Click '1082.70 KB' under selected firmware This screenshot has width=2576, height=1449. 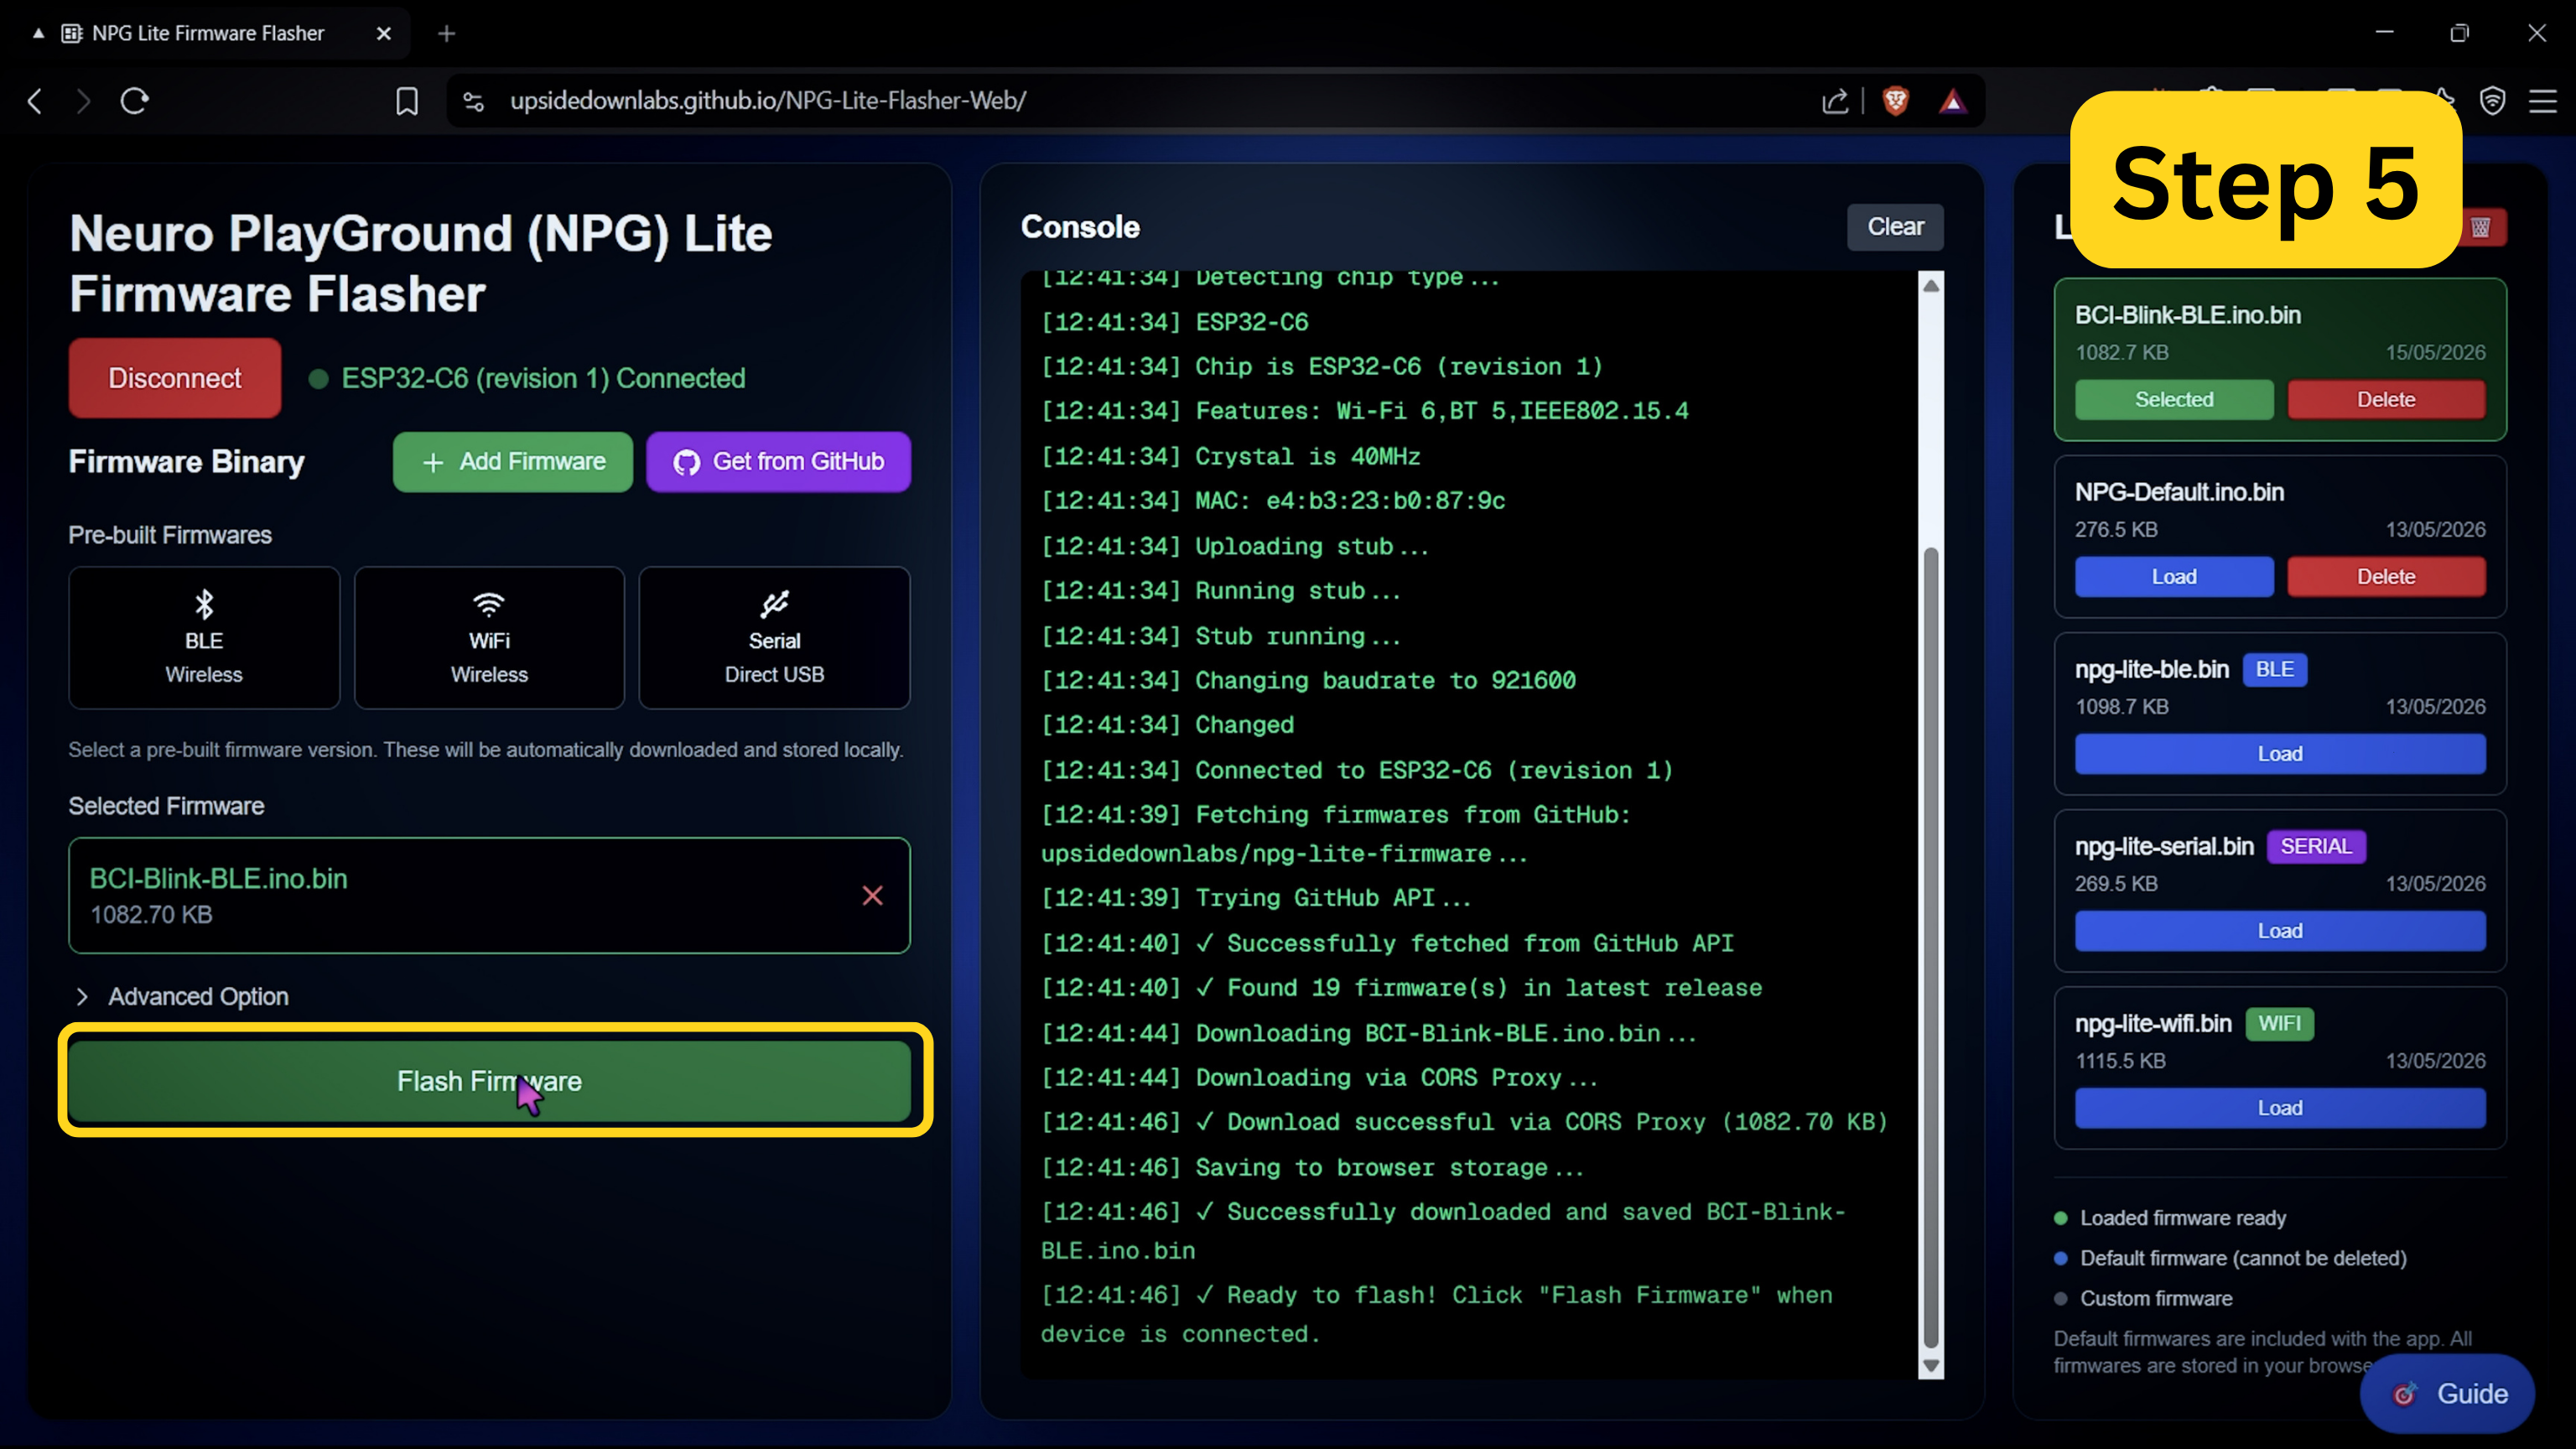tap(151, 914)
